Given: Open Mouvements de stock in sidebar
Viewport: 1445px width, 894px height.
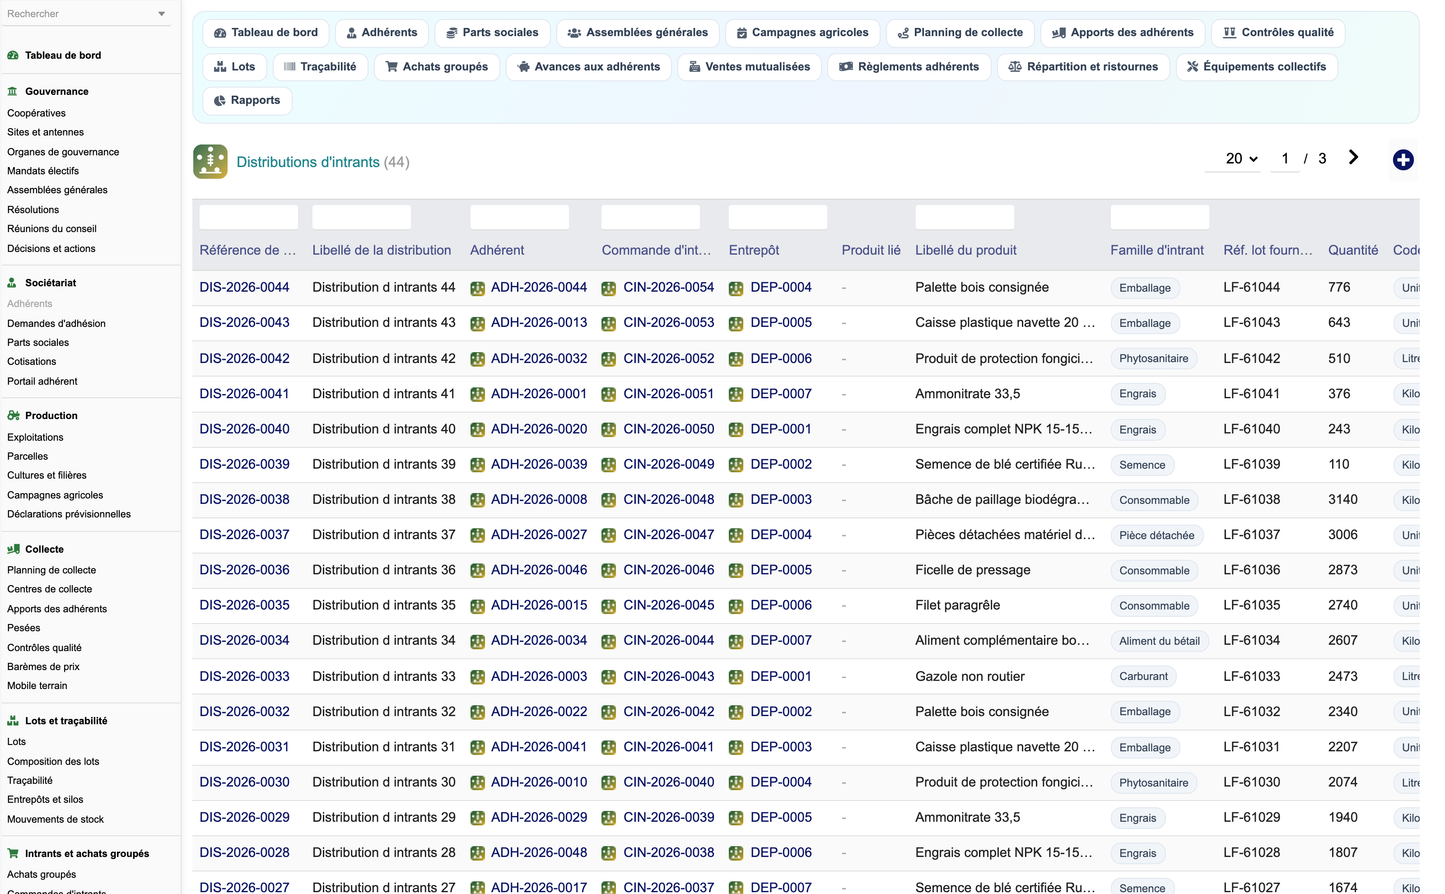Looking at the screenshot, I should coord(55,820).
